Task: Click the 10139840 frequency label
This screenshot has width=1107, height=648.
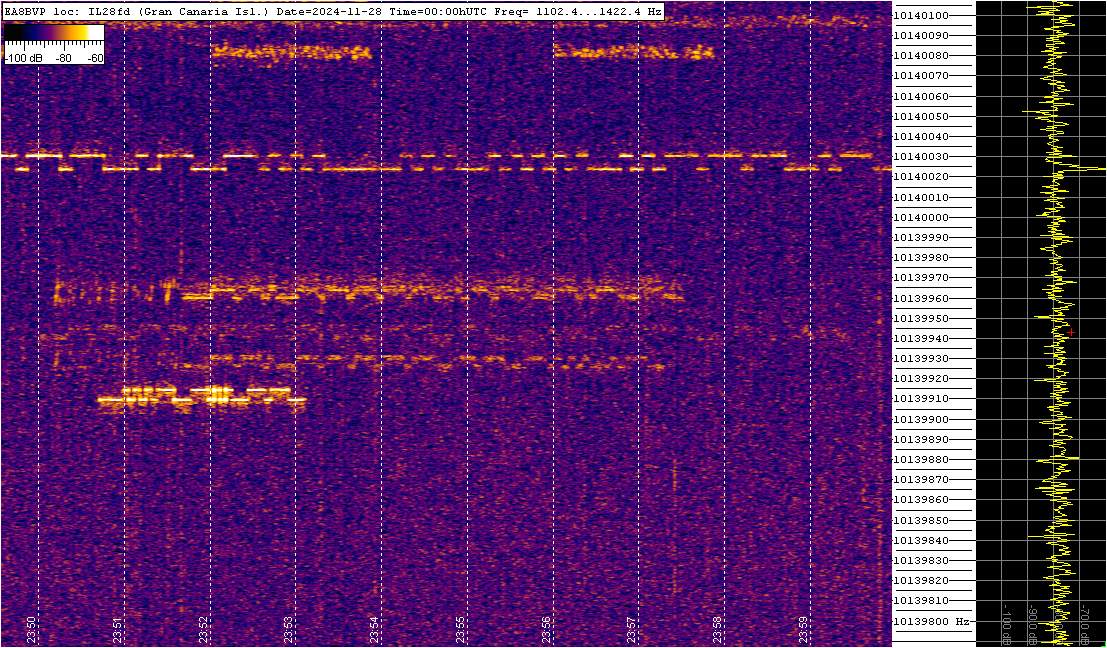Action: (921, 540)
